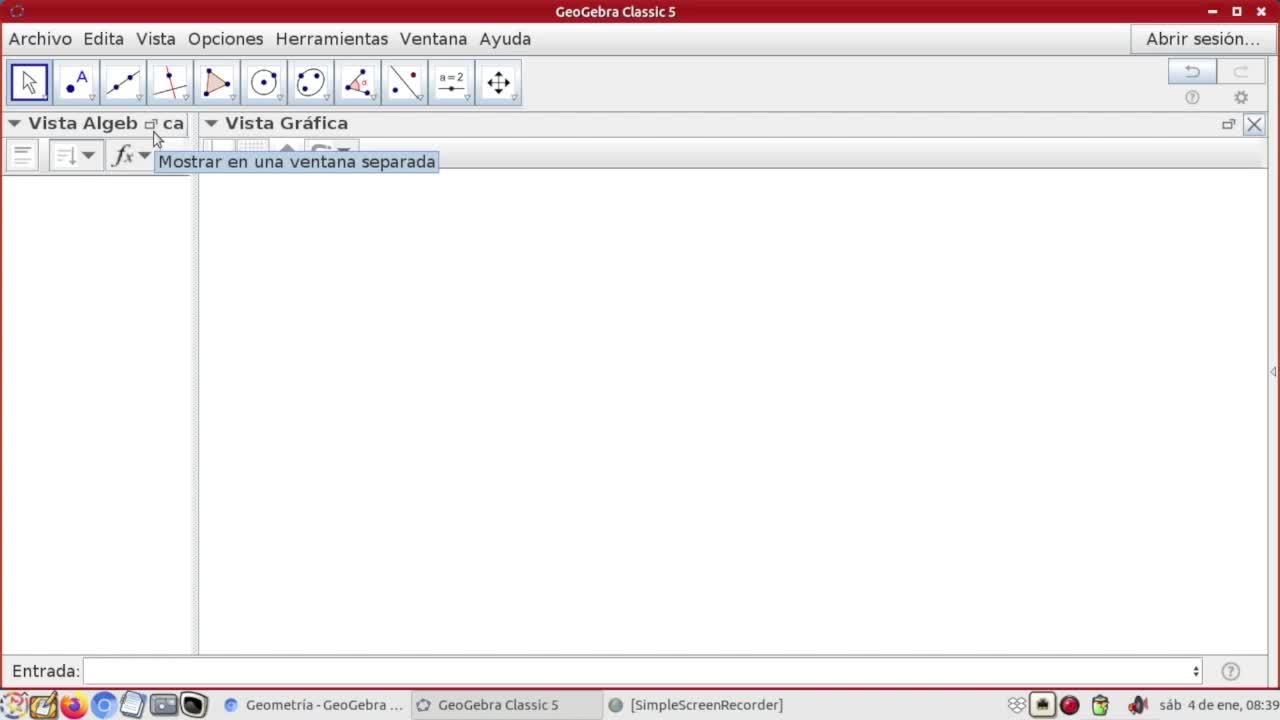Screen dimensions: 1280x720
Task: Open line tool options dropdown arrow
Action: pos(139,98)
